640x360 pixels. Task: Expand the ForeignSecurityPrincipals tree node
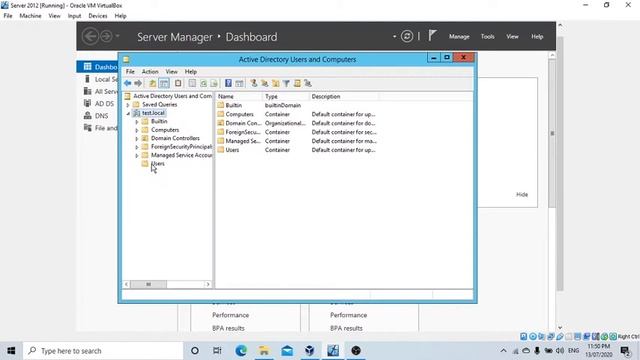point(137,147)
